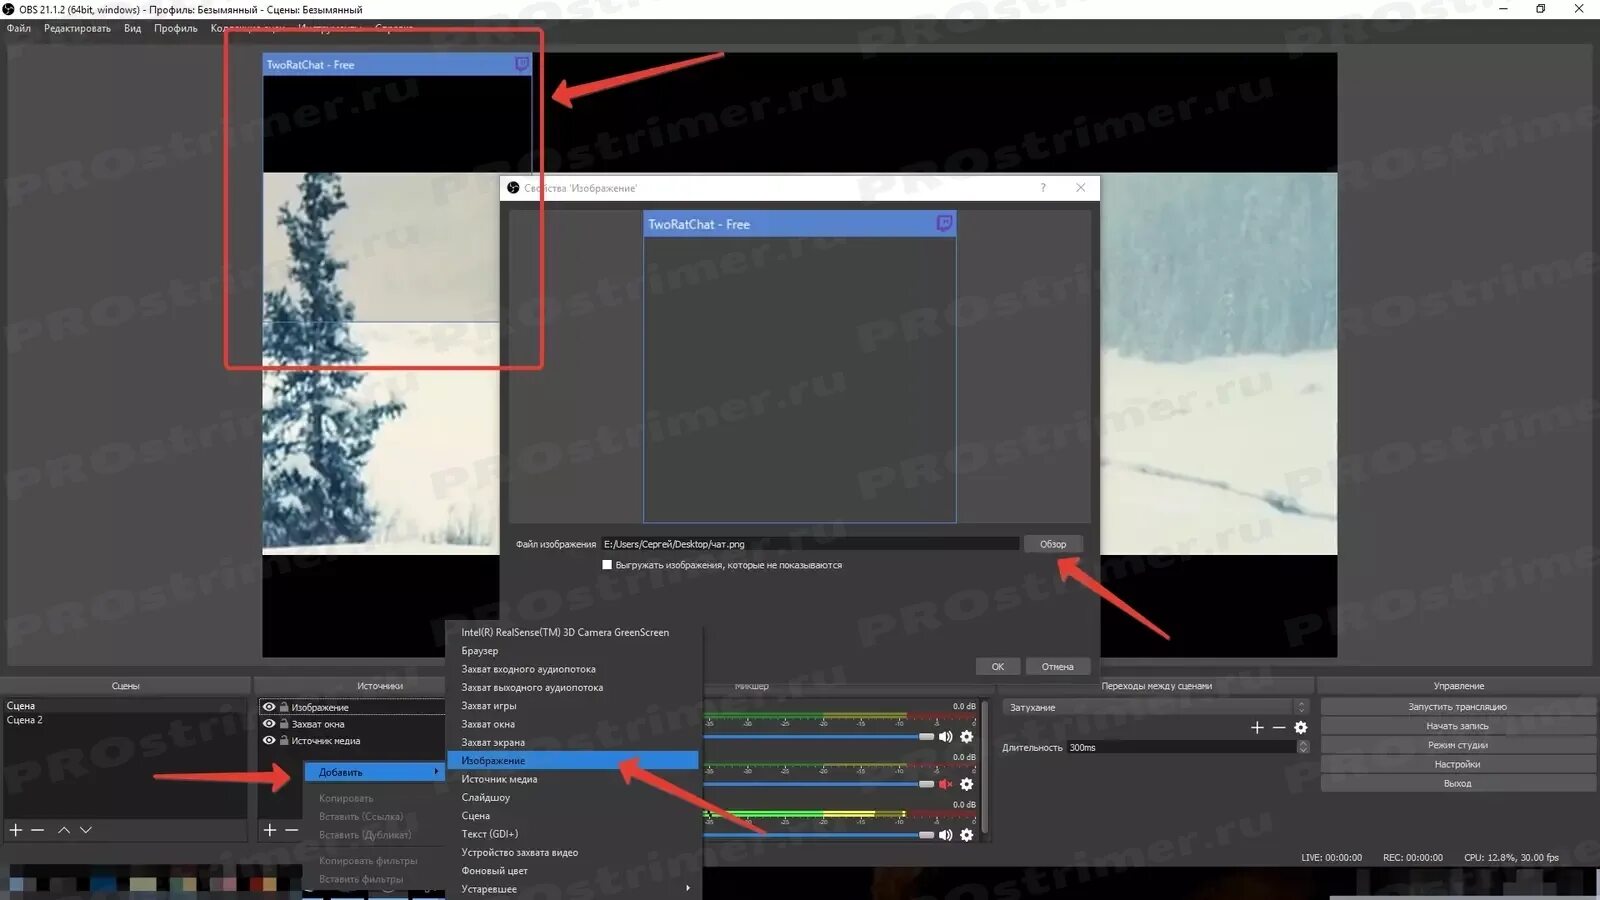This screenshot has width=1600, height=900.
Task: Hide the Изображение source with its eye icon
Action: (x=269, y=707)
